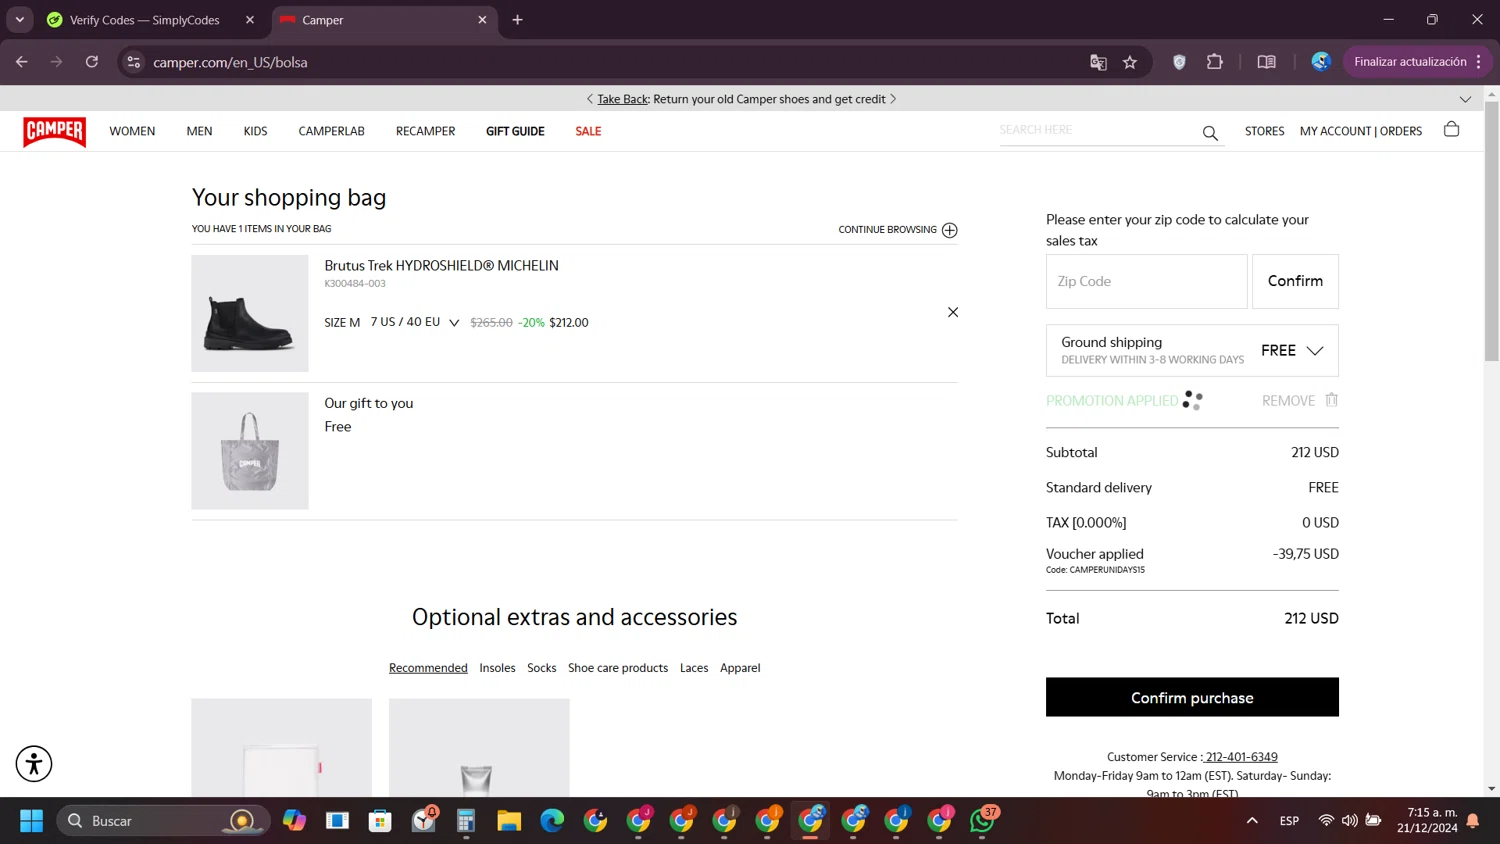The height and width of the screenshot is (844, 1500).
Task: Select the Shoe care products tab
Action: (x=618, y=668)
